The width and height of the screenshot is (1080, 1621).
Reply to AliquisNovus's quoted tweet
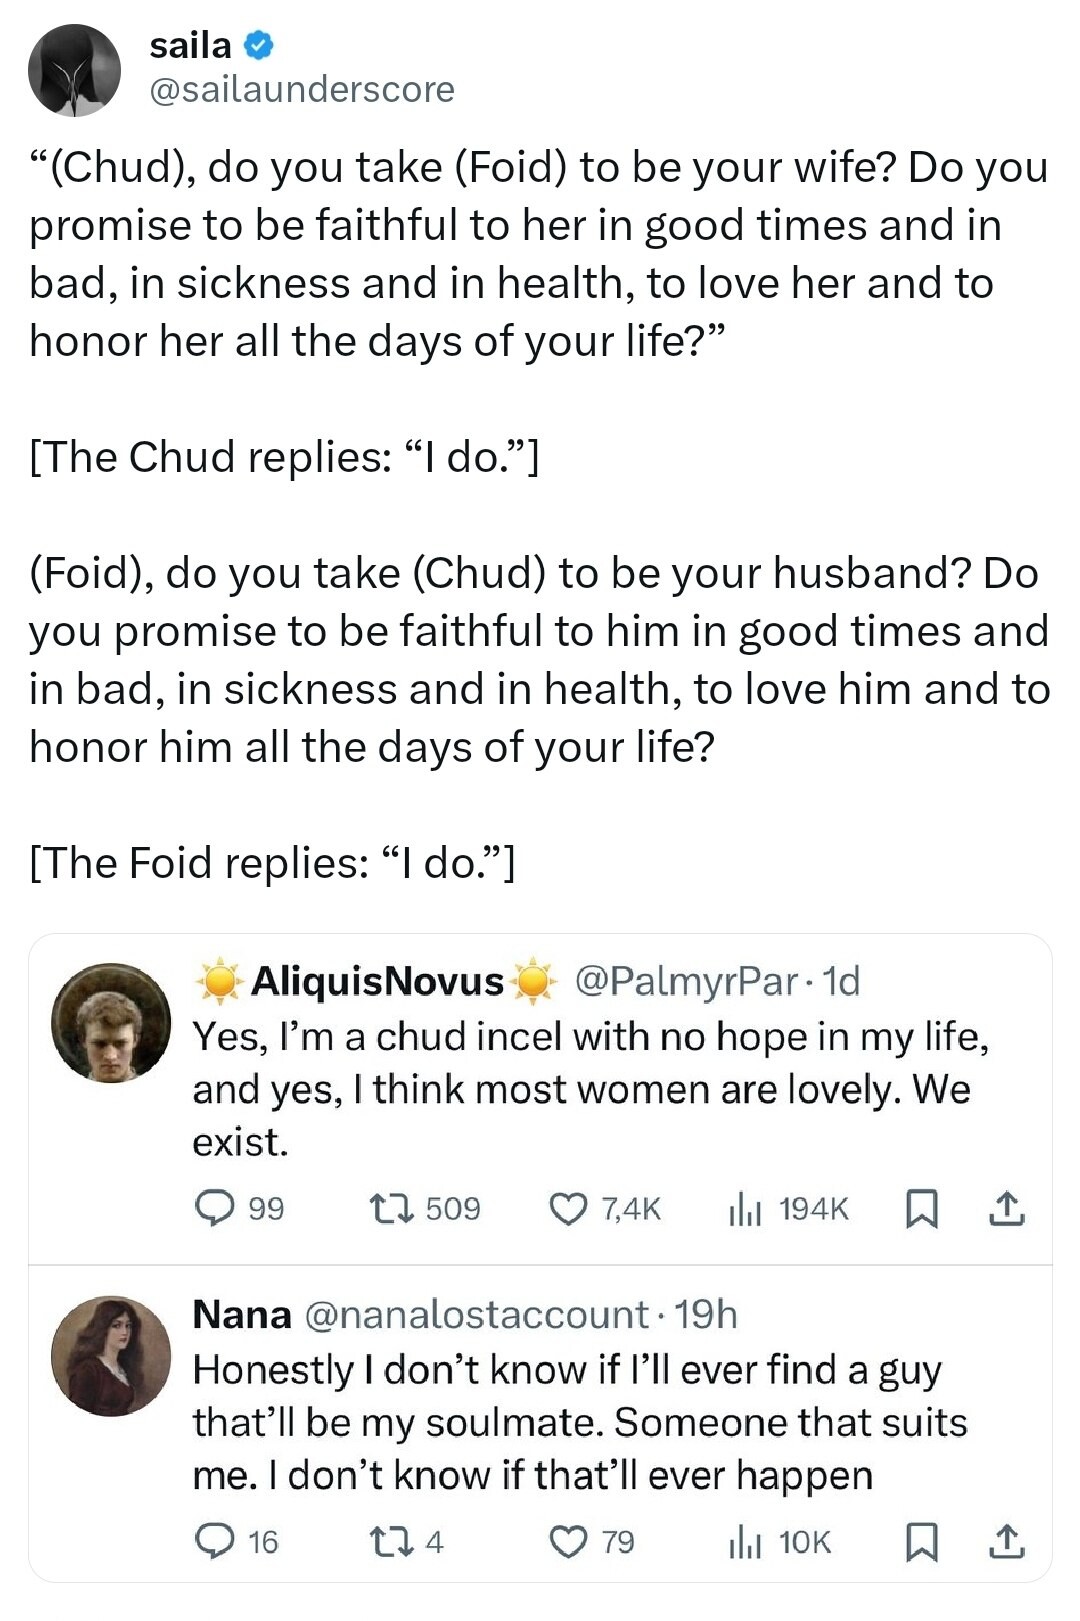tap(213, 1208)
